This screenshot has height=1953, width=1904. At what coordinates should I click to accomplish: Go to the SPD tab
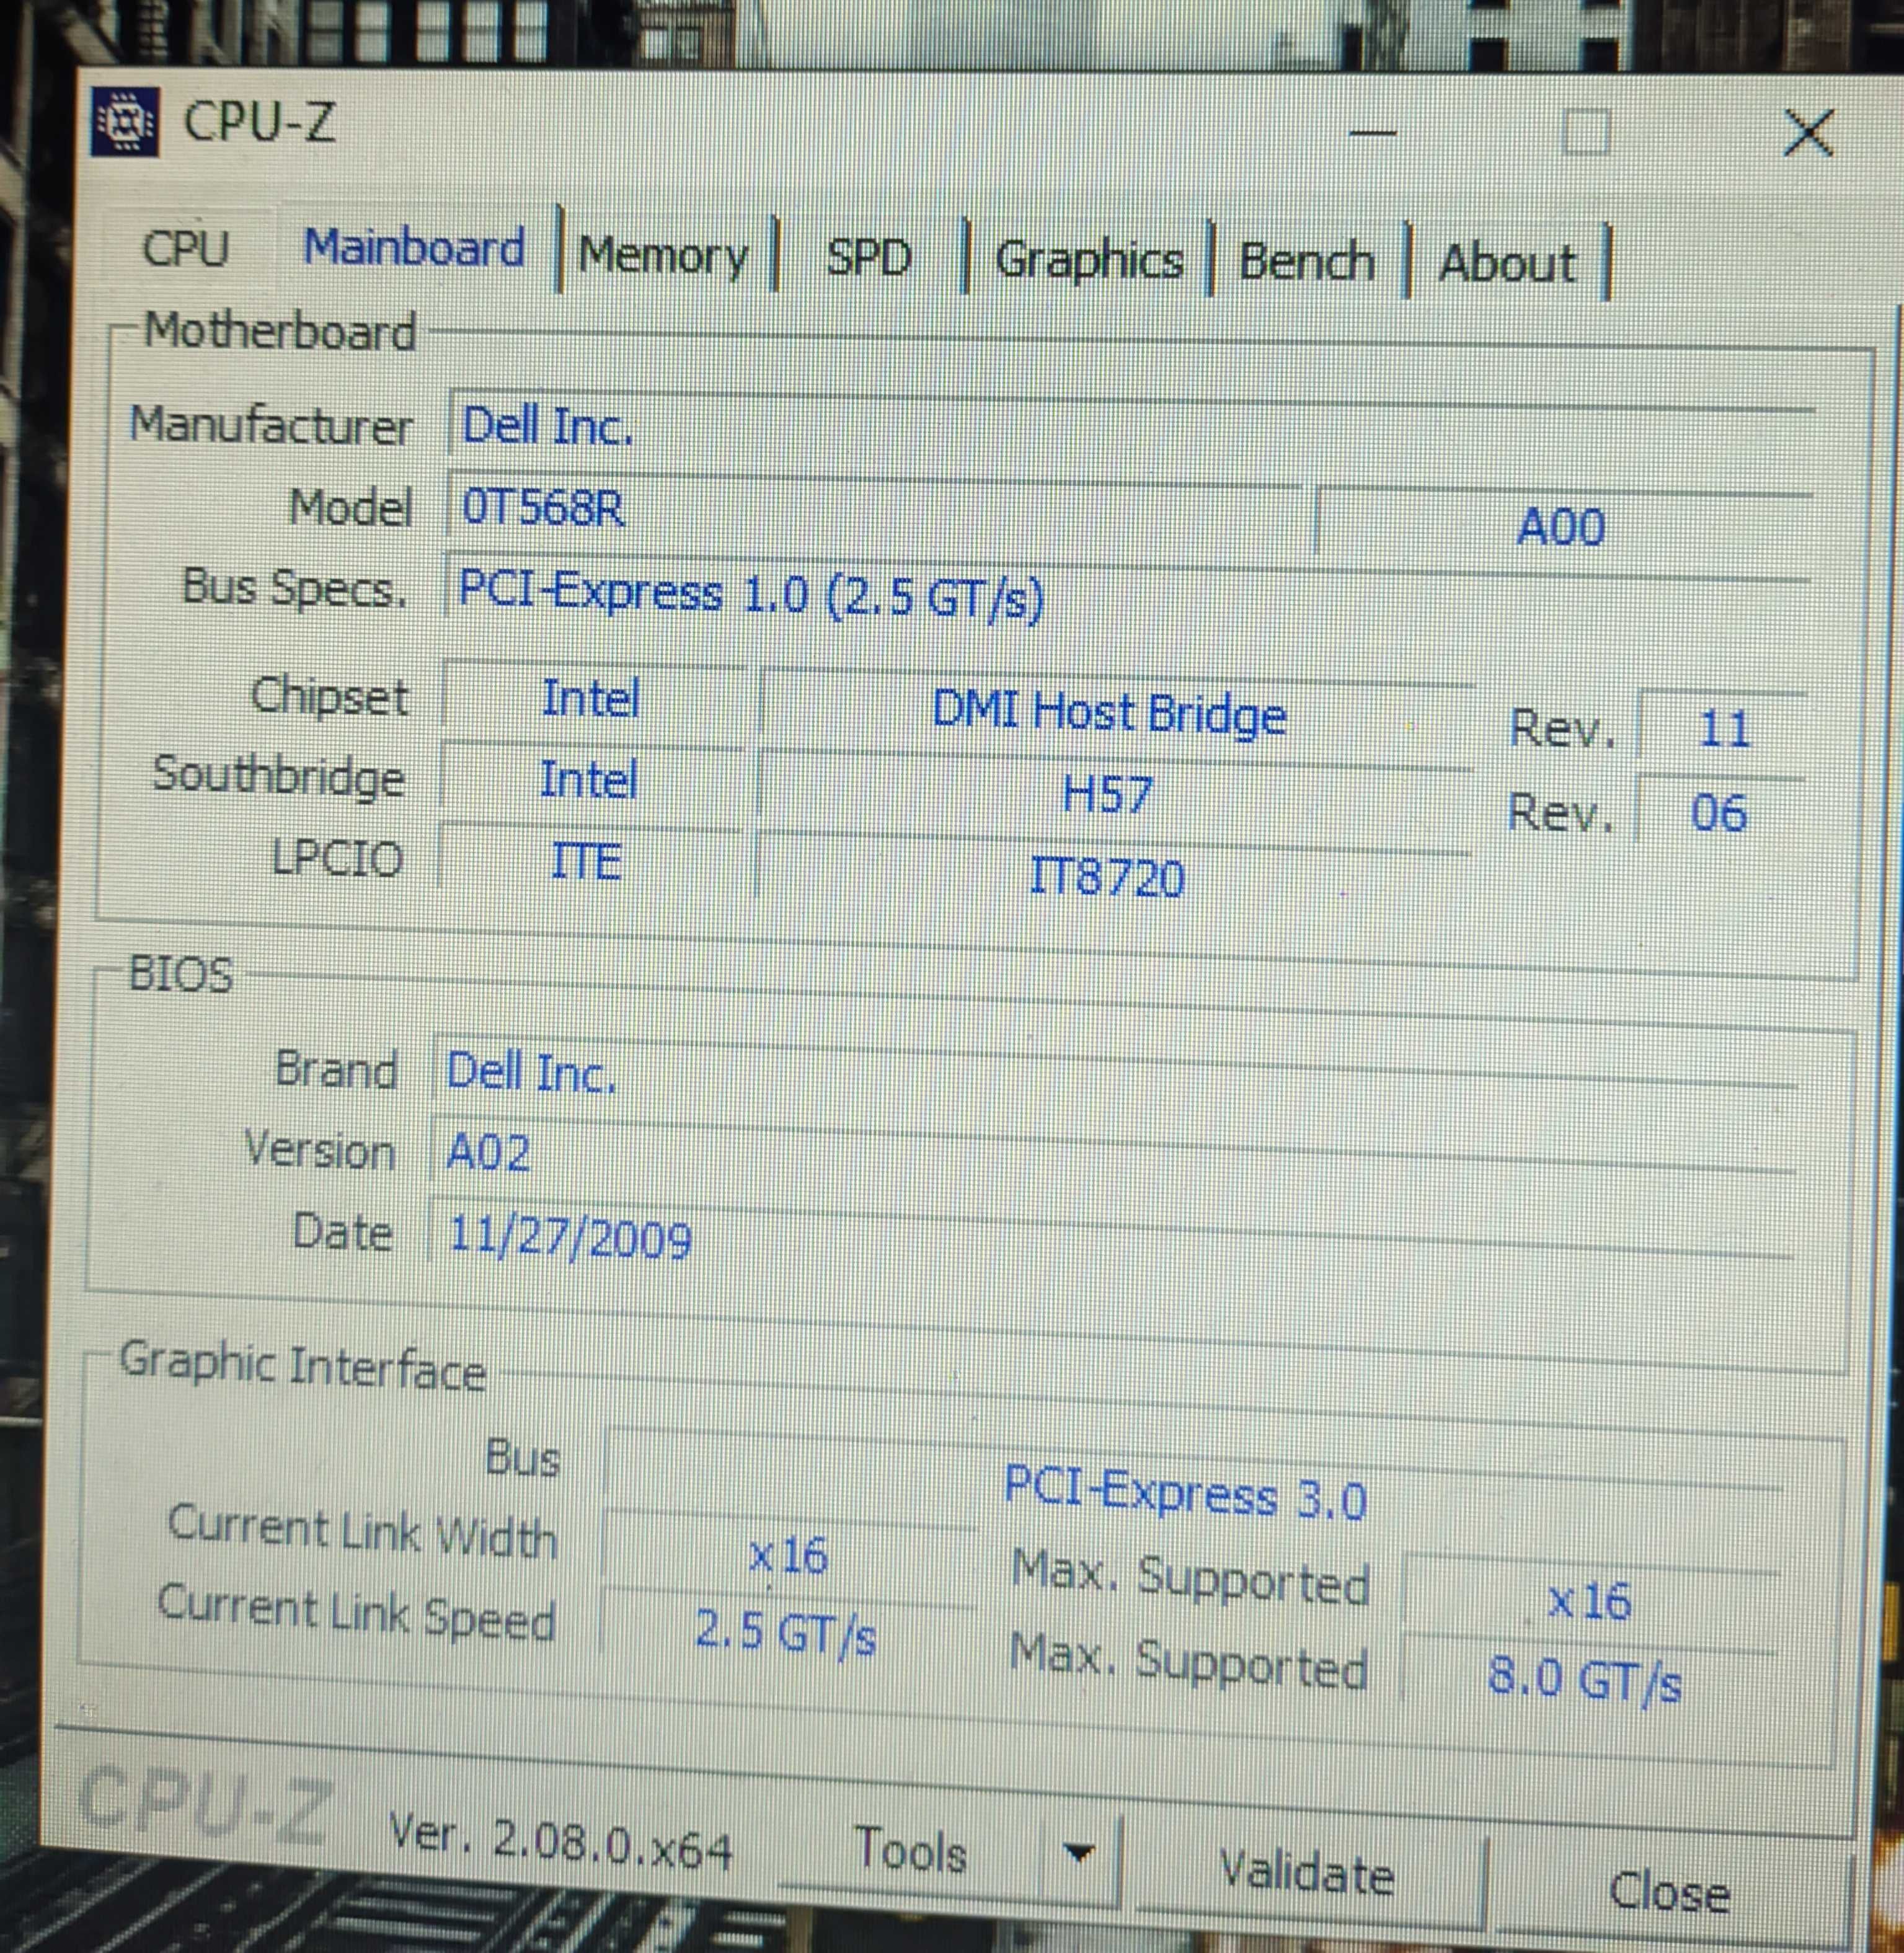click(869, 258)
